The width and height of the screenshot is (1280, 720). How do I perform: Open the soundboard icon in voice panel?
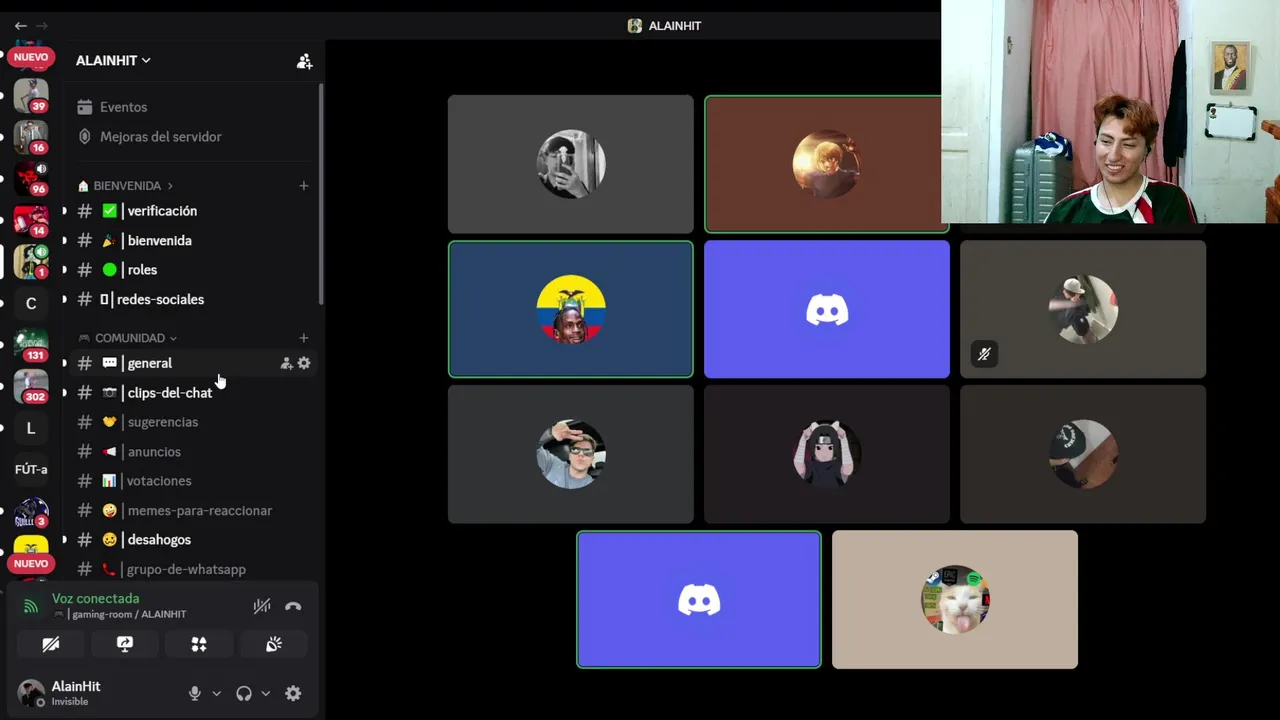[x=273, y=644]
